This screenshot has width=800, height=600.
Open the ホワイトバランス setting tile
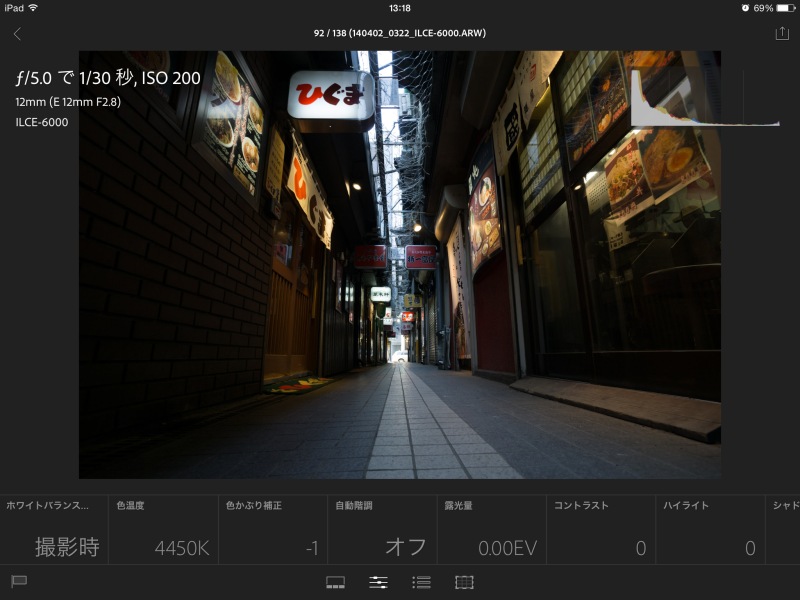[x=54, y=530]
